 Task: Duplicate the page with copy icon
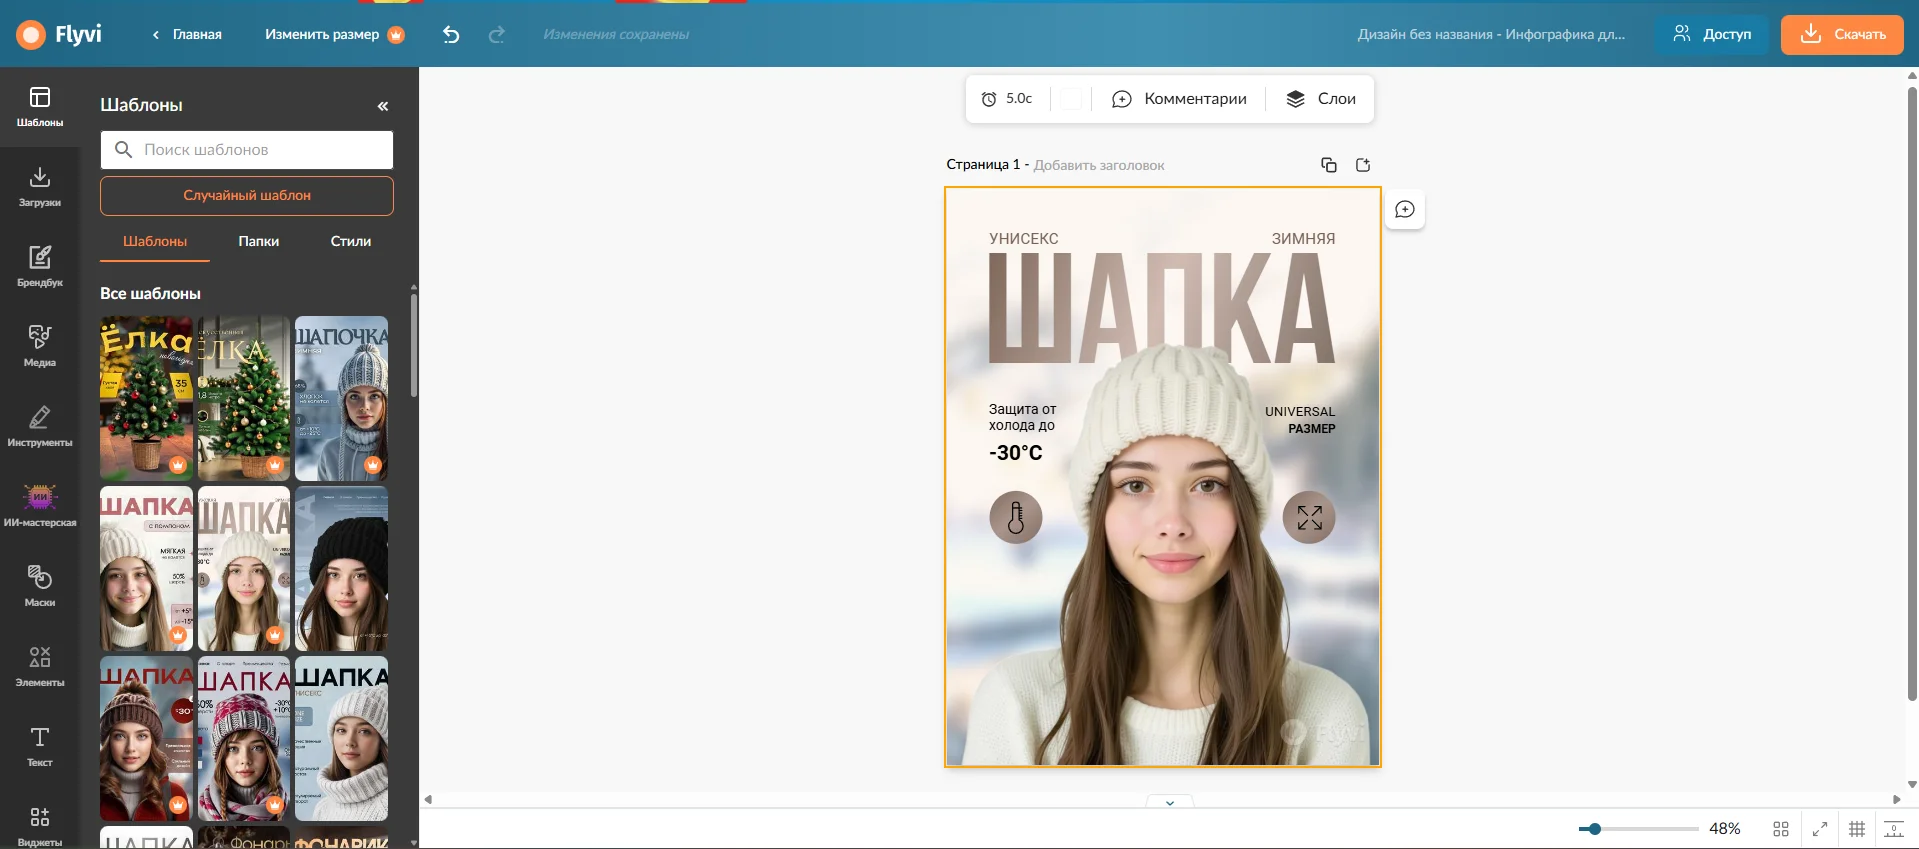click(x=1329, y=165)
